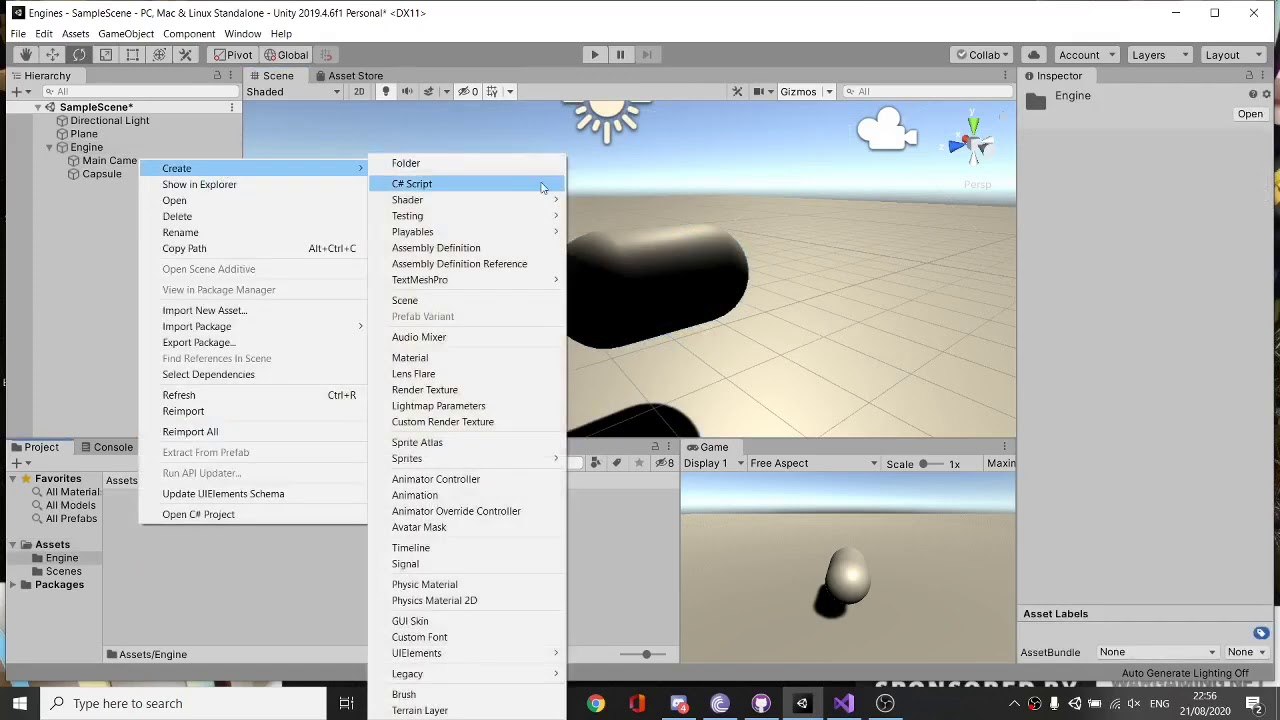Choose Animator Controller menu item
The height and width of the screenshot is (720, 1280).
[466, 479]
